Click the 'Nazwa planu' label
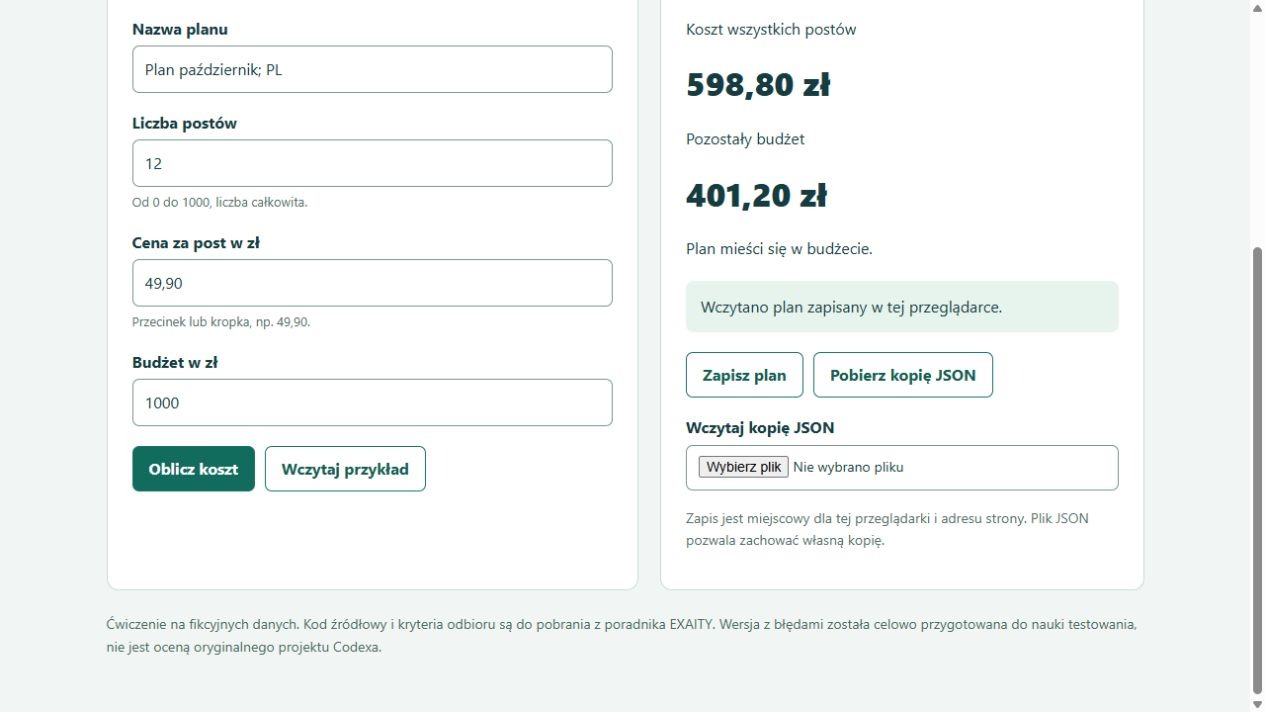 coord(180,29)
